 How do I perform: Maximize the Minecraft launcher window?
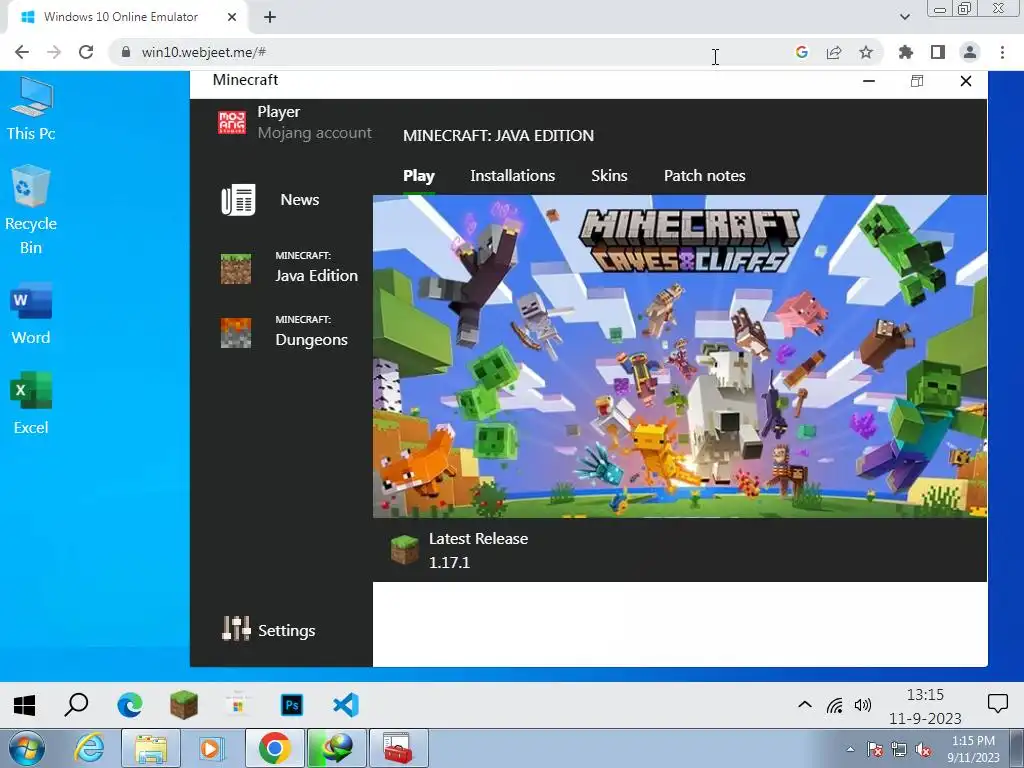pos(917,81)
